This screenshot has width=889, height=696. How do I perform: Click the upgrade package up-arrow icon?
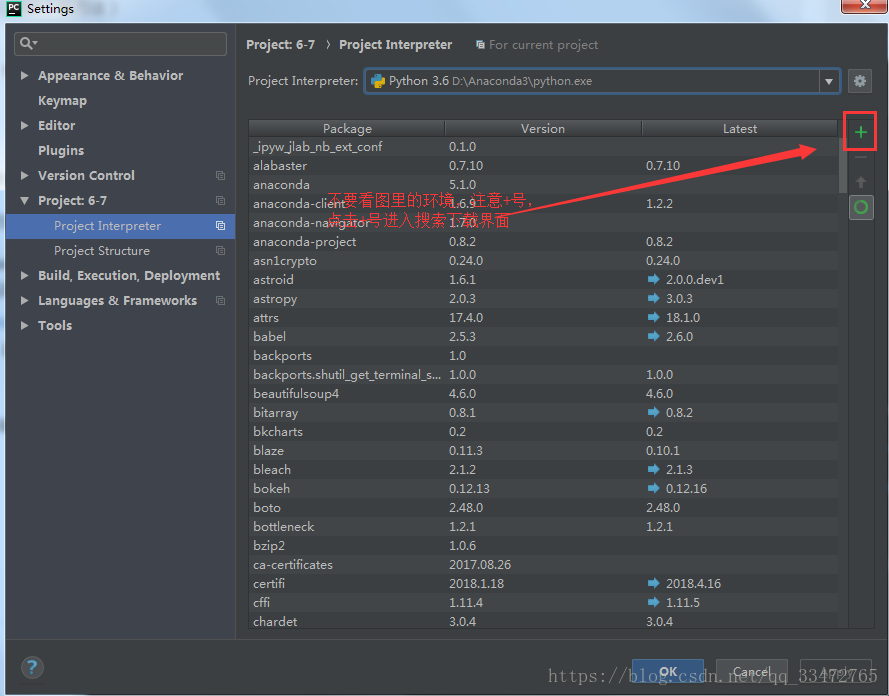860,182
